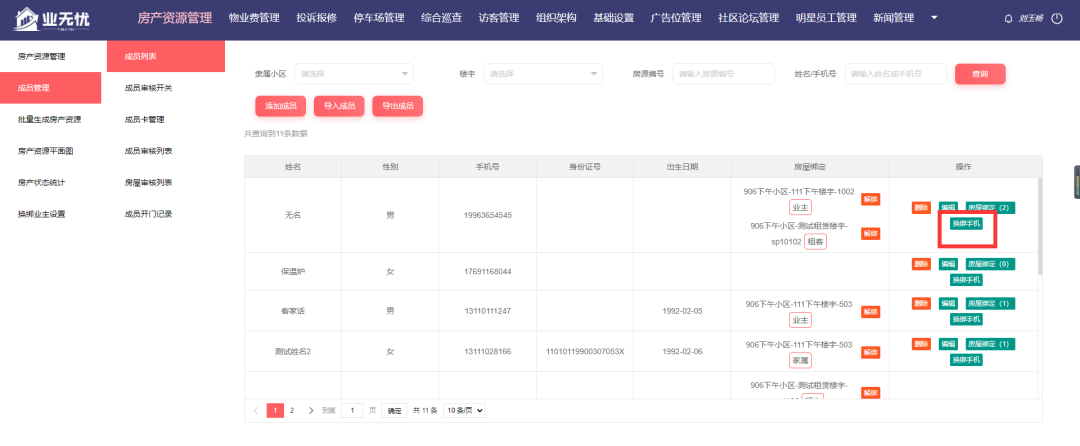Open the 隶属小区 dropdown
Viewport: 1080px width, 446px height.
click(x=354, y=74)
